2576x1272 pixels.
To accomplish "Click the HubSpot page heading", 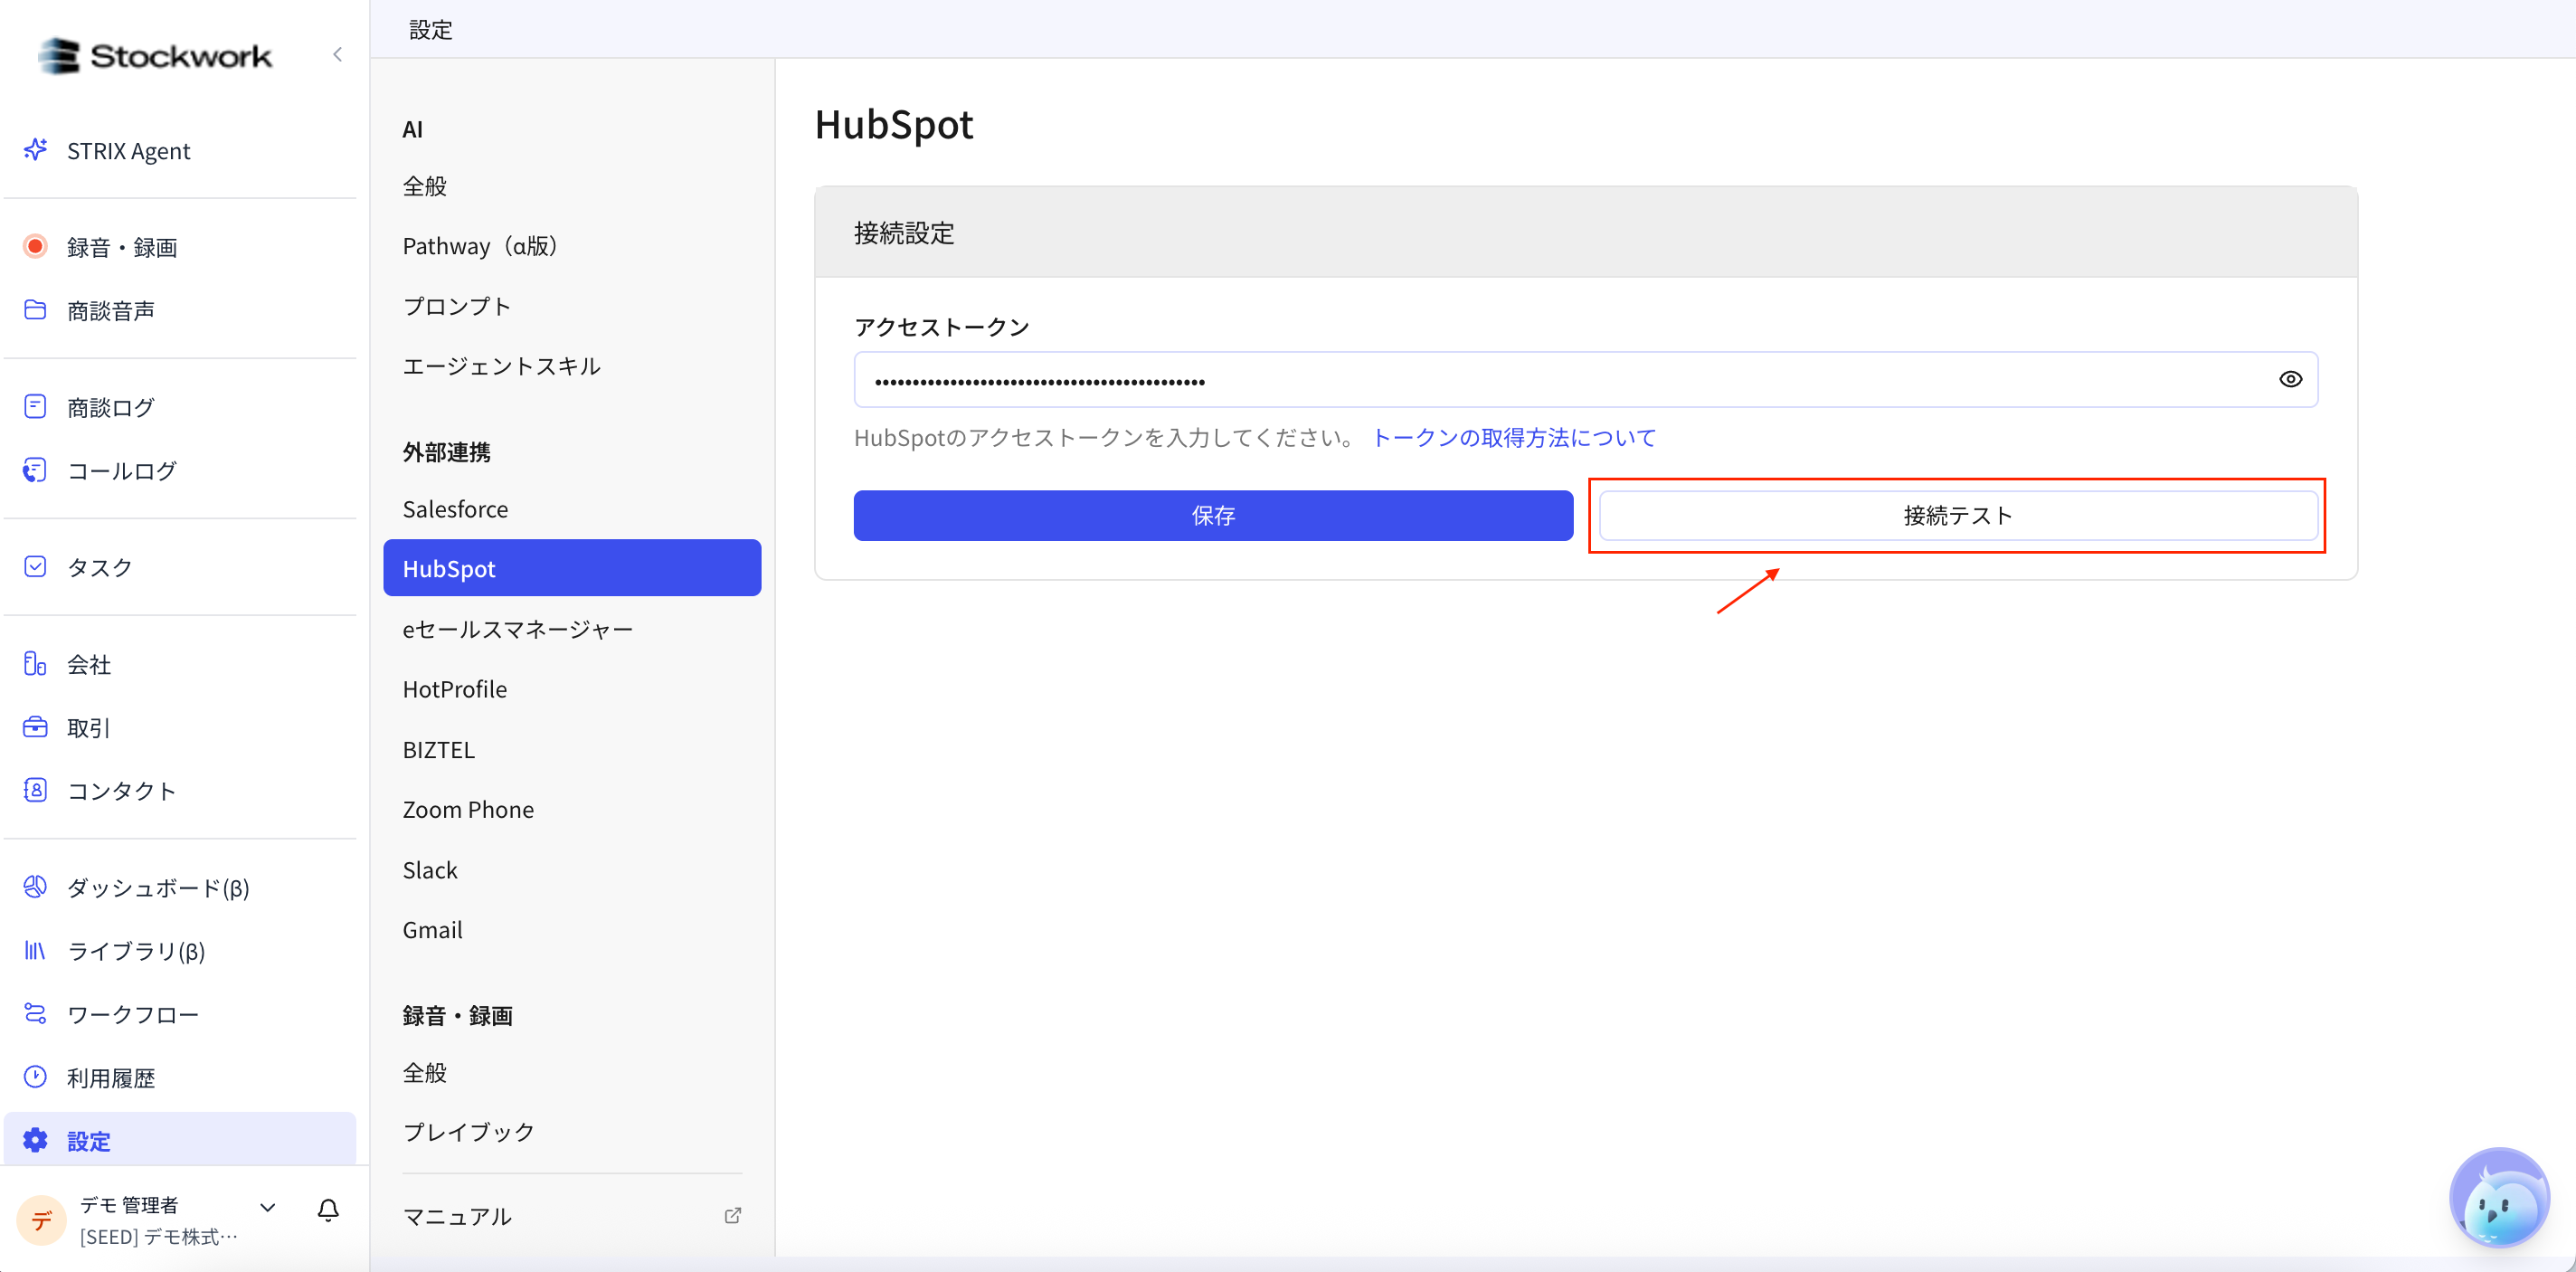I will coord(894,124).
